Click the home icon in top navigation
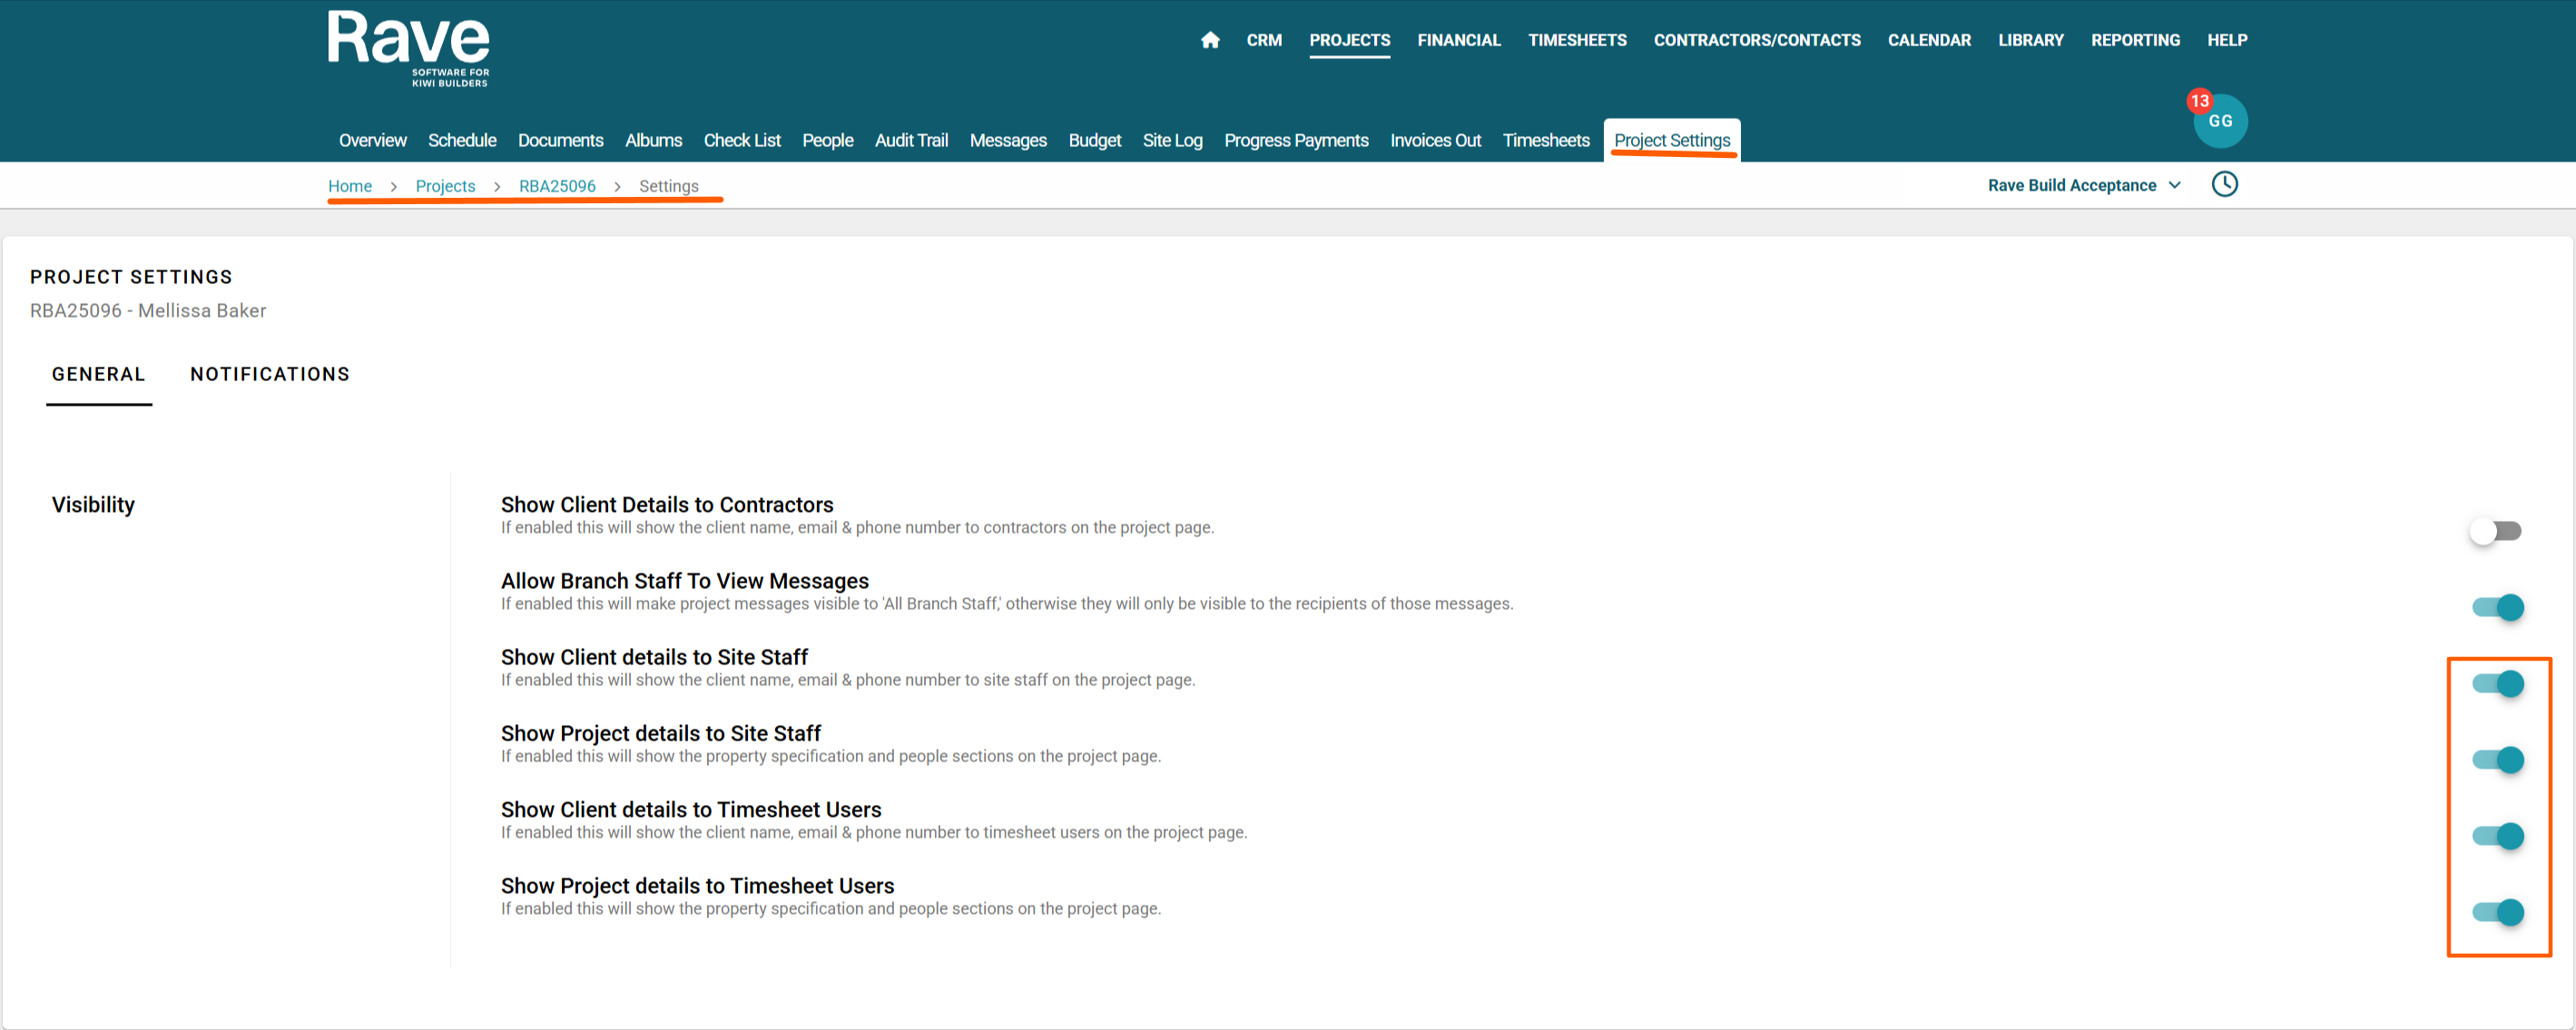 coord(1210,40)
